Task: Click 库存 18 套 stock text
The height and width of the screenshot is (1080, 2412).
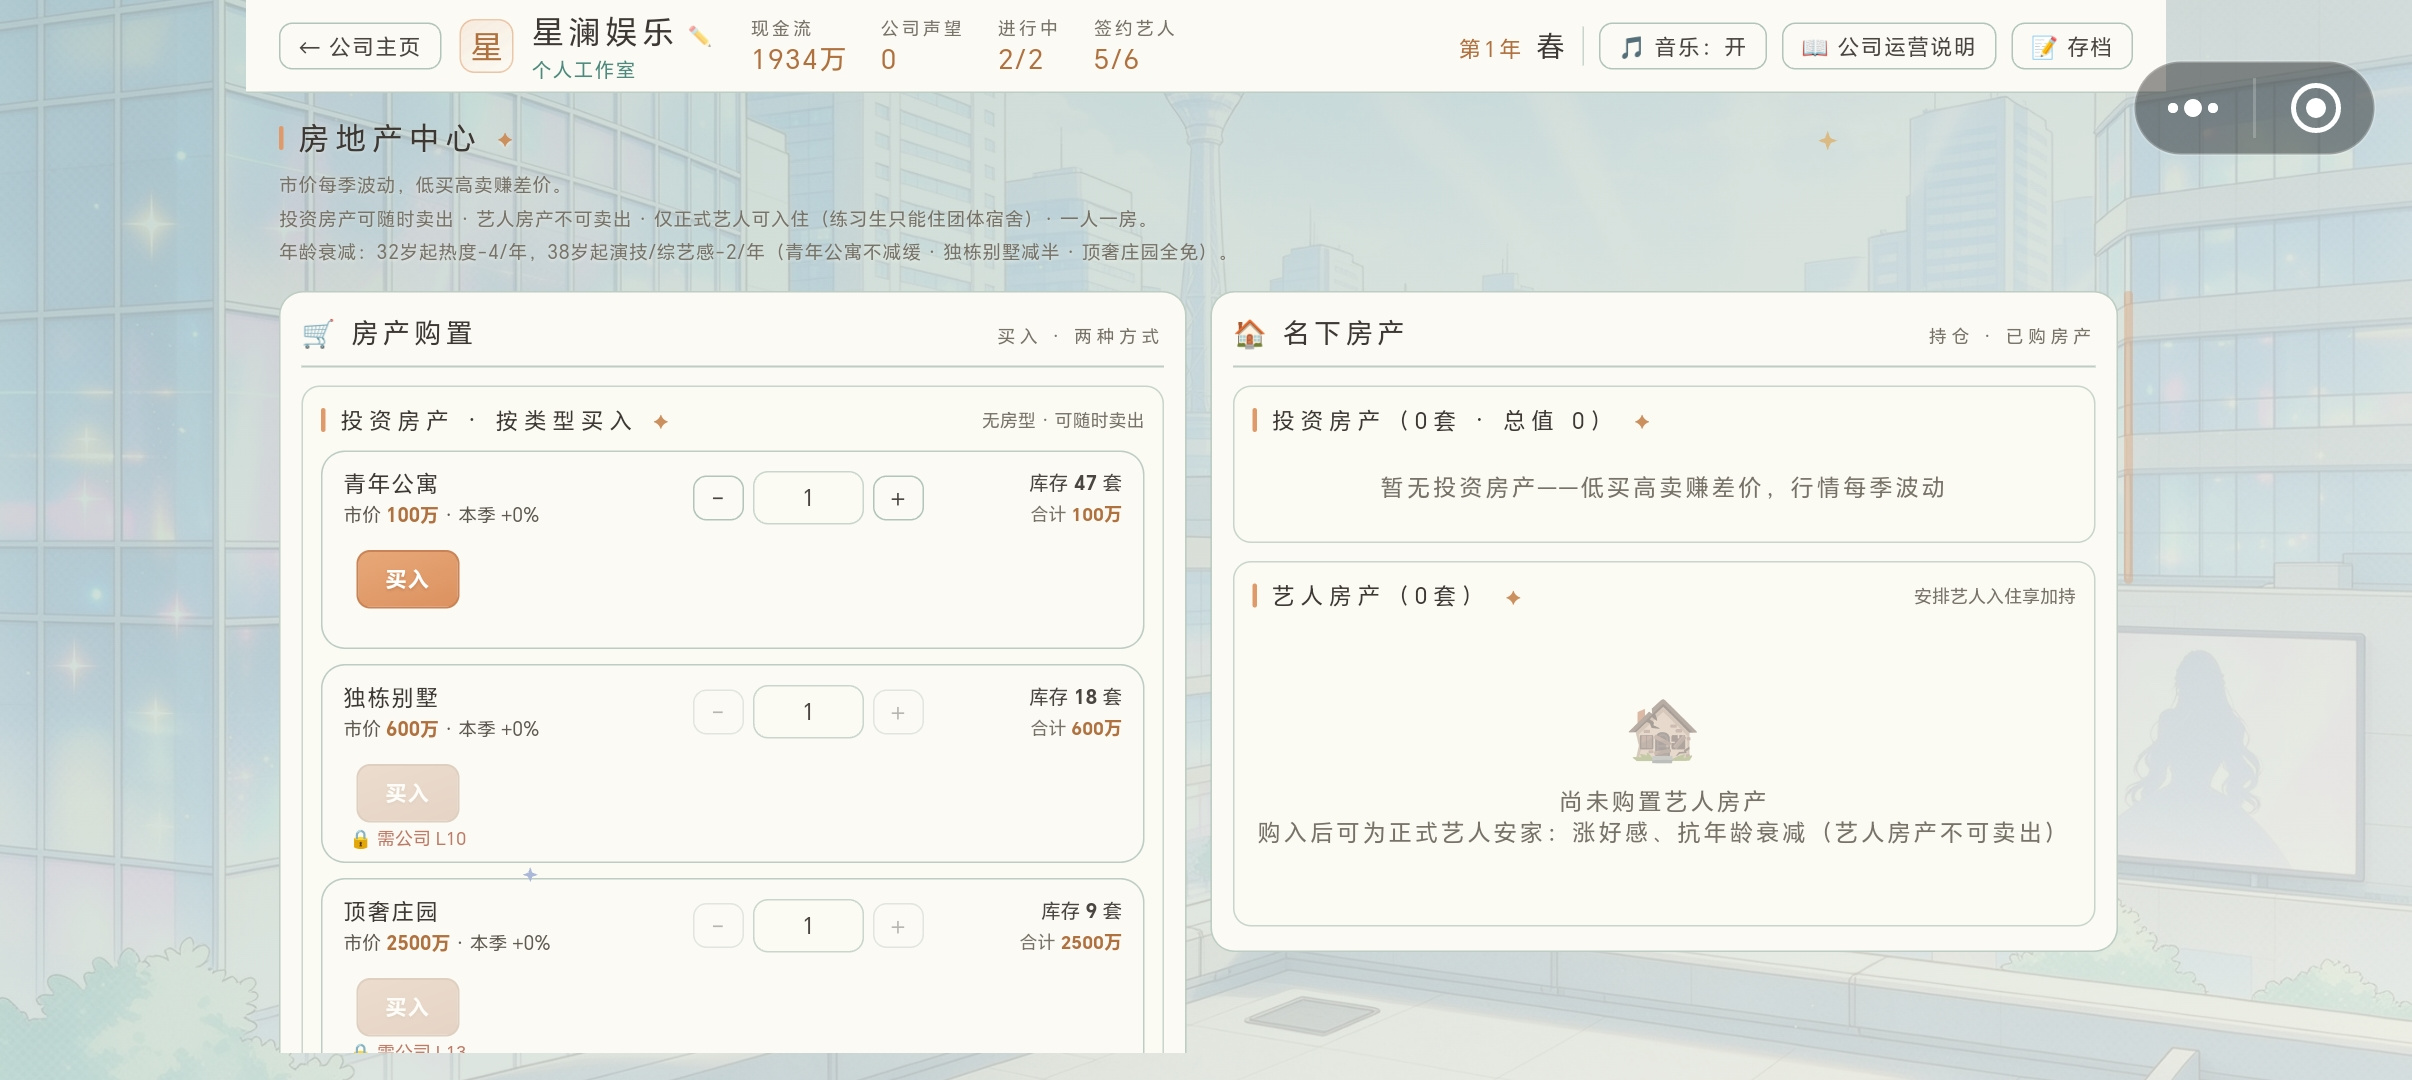Action: [1075, 697]
